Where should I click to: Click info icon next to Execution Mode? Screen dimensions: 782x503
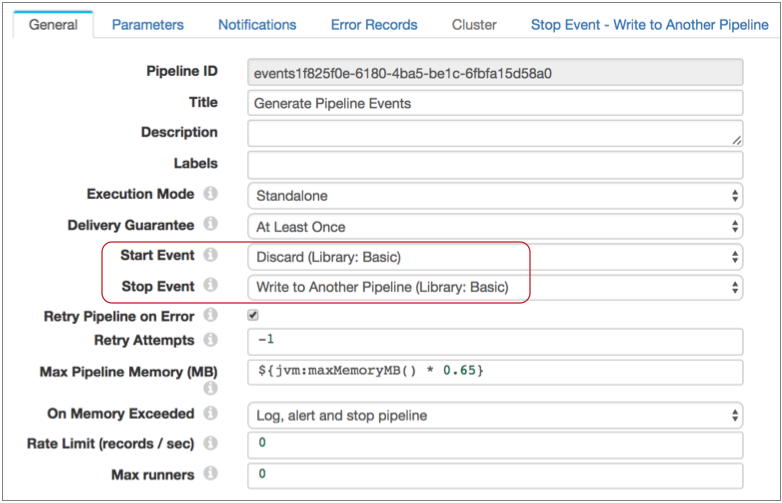(x=211, y=194)
